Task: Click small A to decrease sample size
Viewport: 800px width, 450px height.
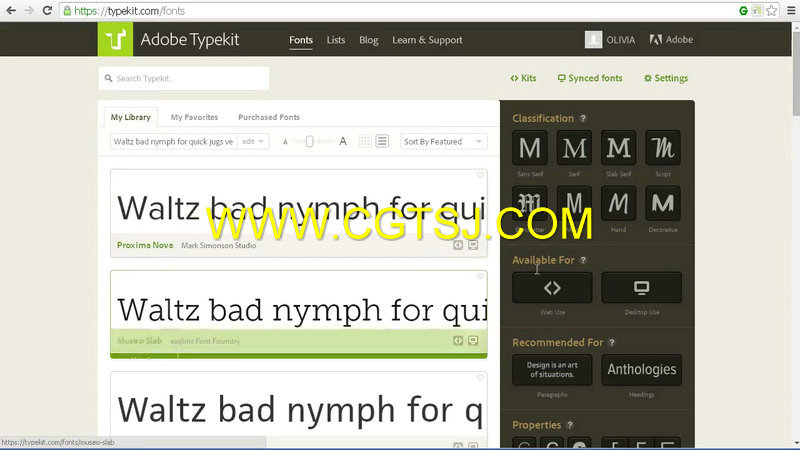Action: pos(285,142)
